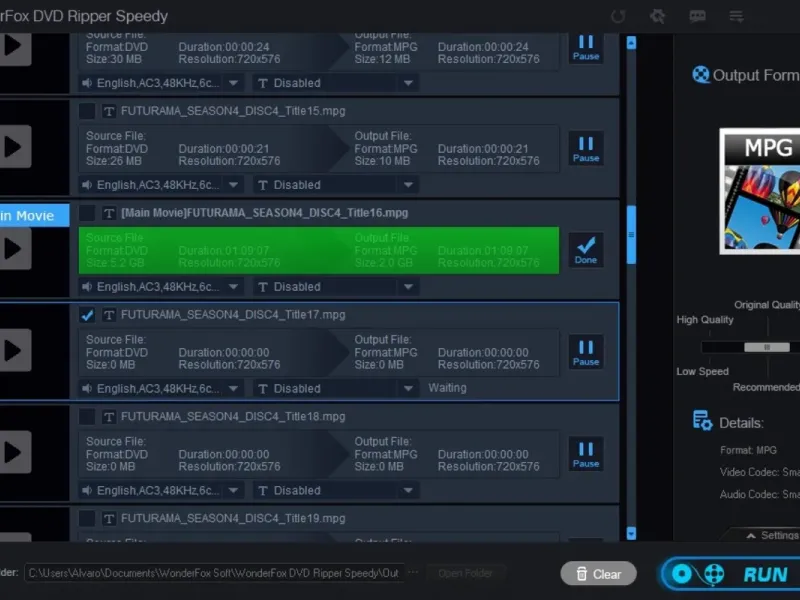Image resolution: width=800 pixels, height=600 pixels.
Task: Click the Done checkmark for Title16
Action: 586,250
